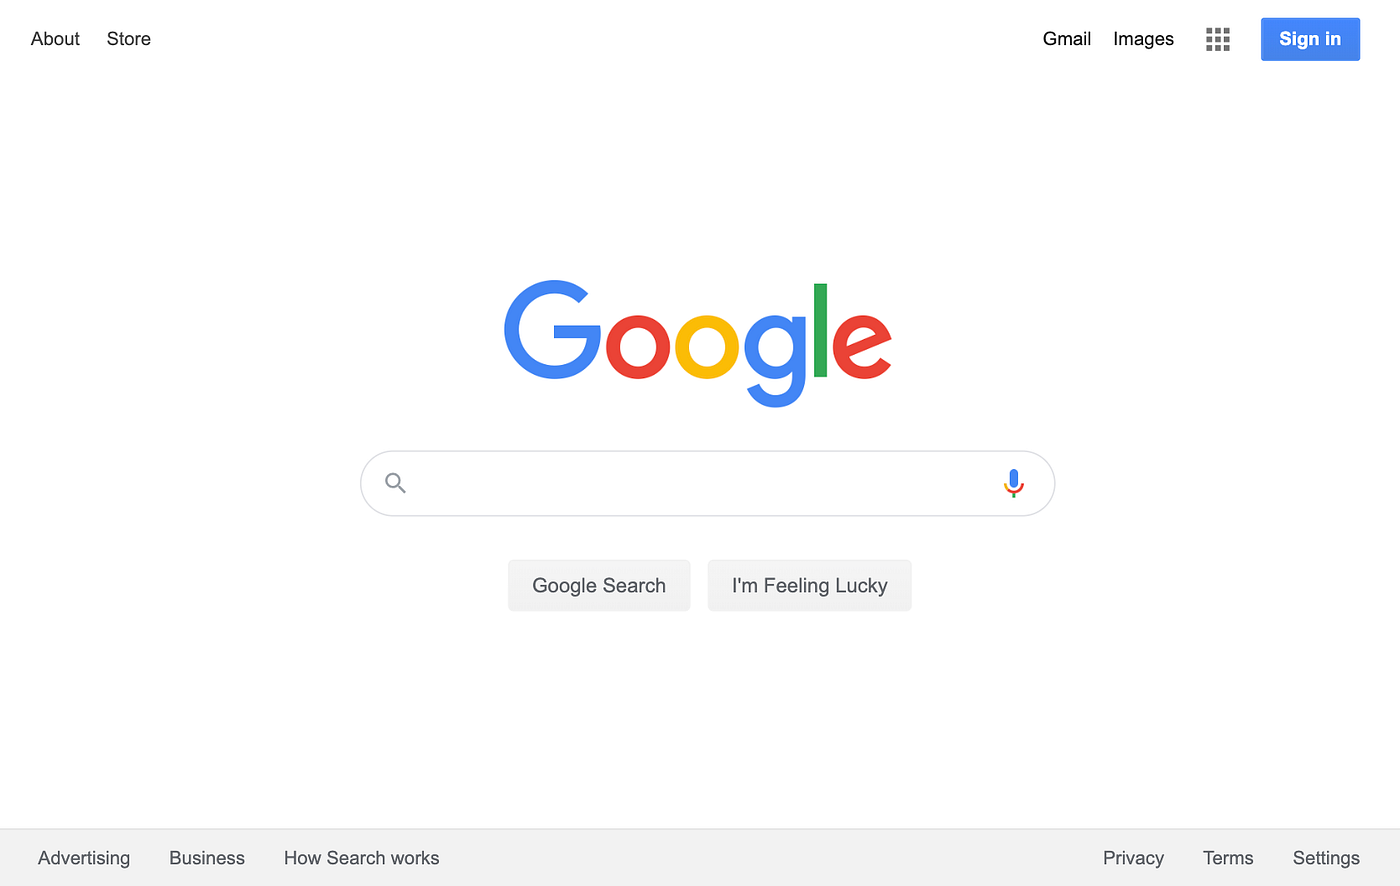The image size is (1400, 886).
Task: Click the blue capital G of the logo
Action: click(552, 330)
